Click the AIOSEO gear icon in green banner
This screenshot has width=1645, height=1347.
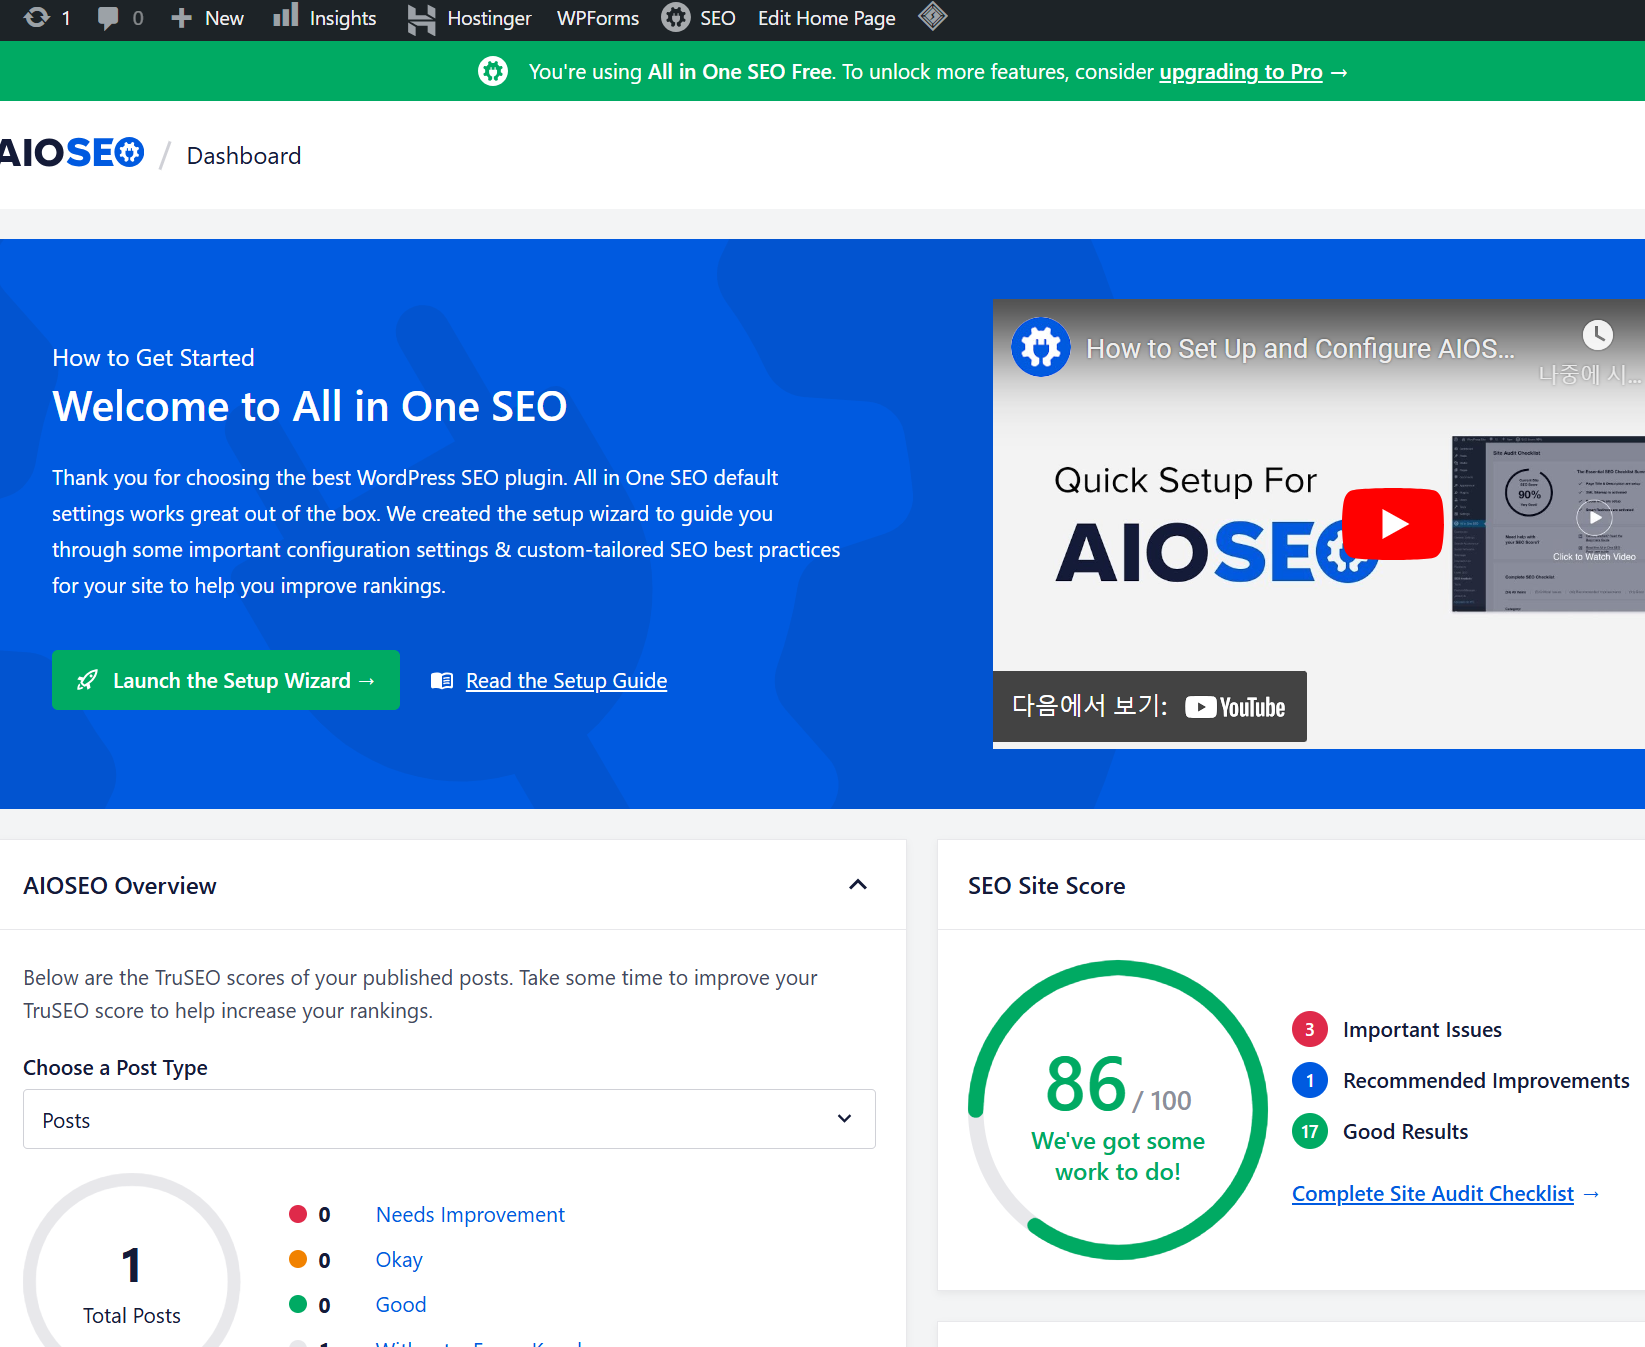tap(493, 72)
